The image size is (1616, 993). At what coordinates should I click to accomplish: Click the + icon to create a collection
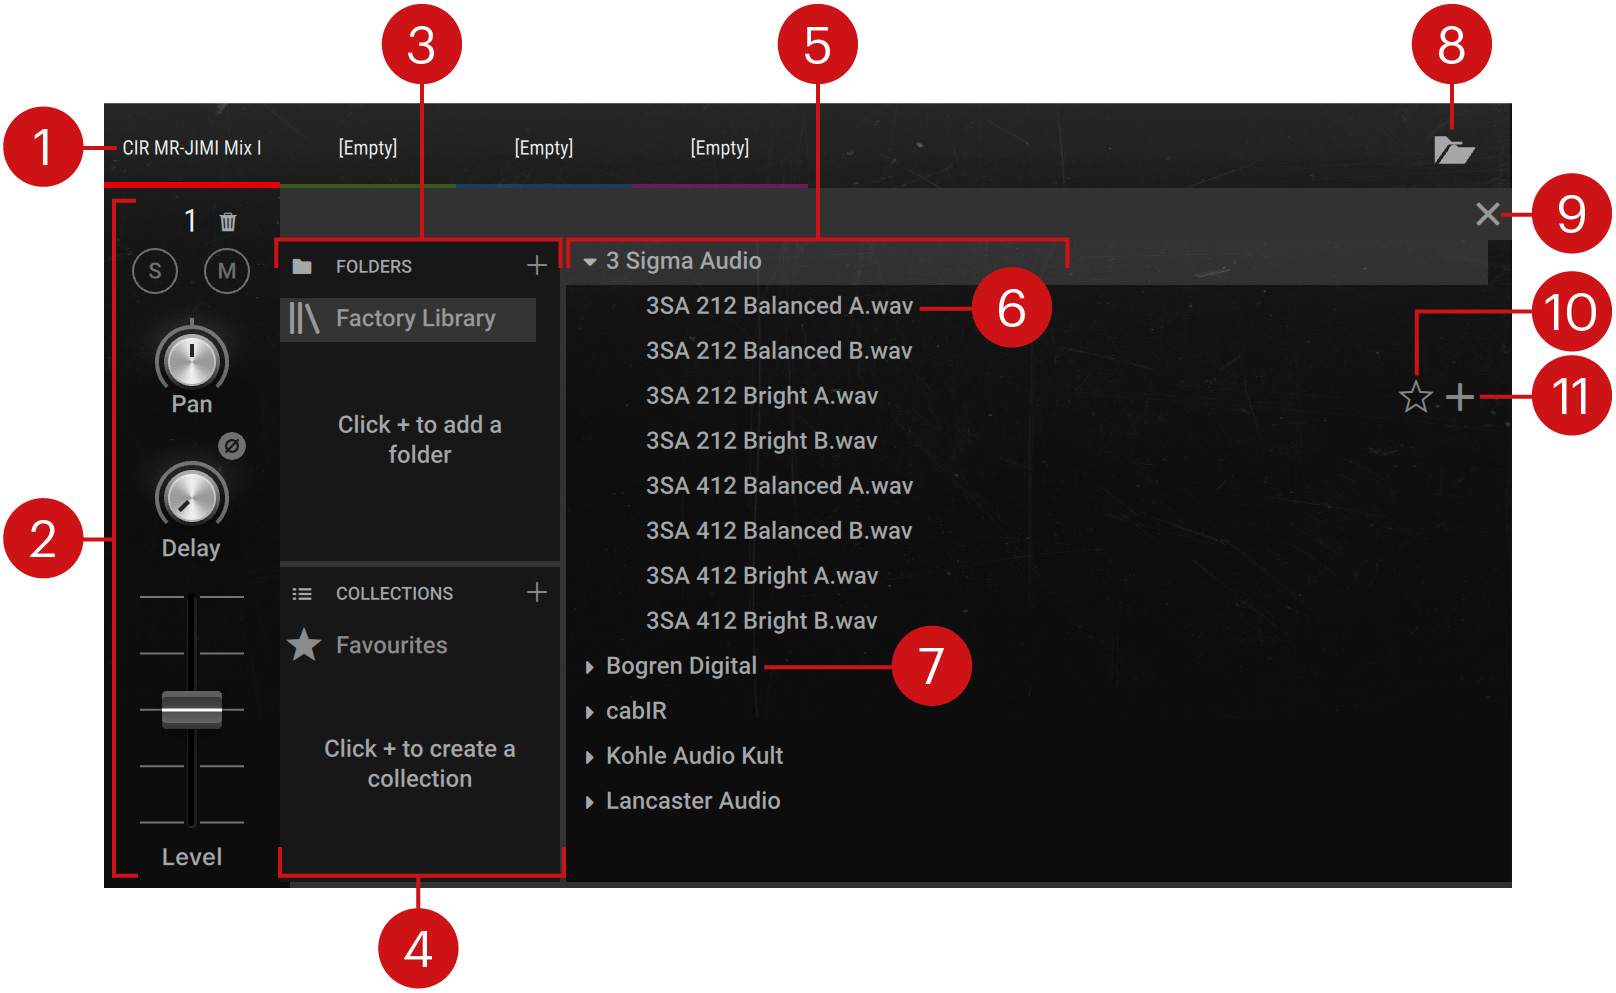pyautogui.click(x=538, y=592)
